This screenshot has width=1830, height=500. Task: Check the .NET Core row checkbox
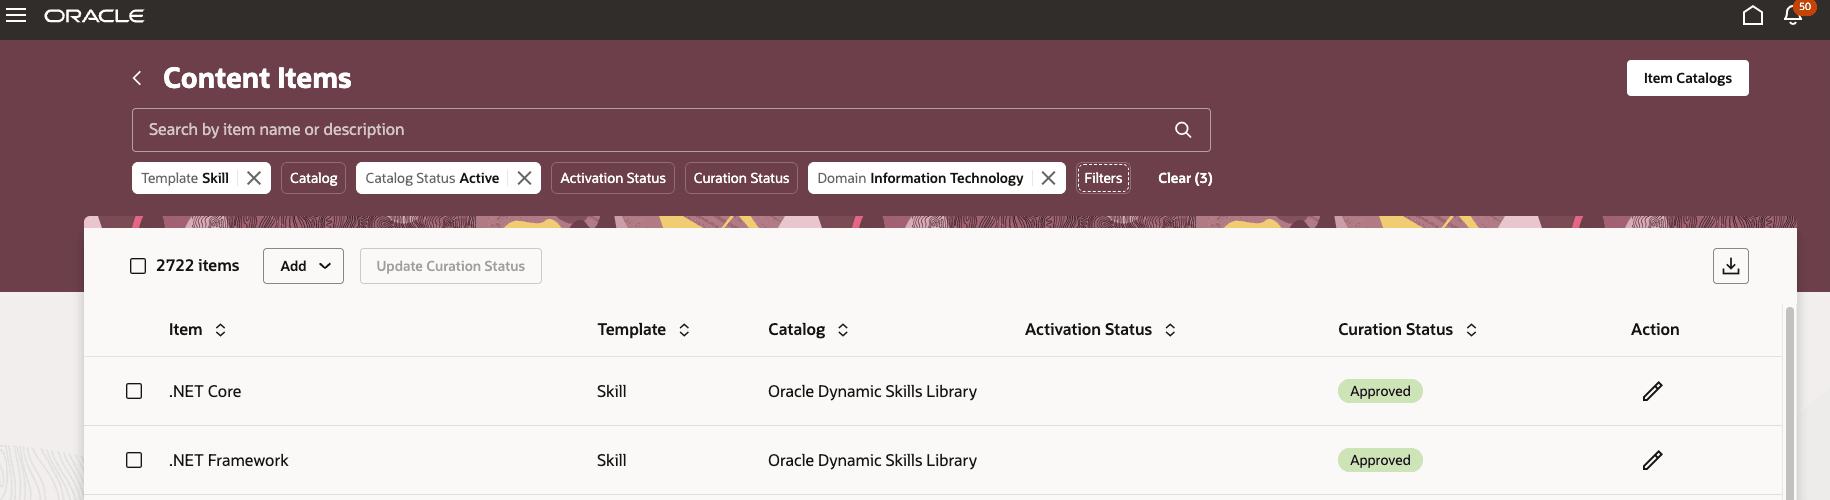pyautogui.click(x=134, y=391)
